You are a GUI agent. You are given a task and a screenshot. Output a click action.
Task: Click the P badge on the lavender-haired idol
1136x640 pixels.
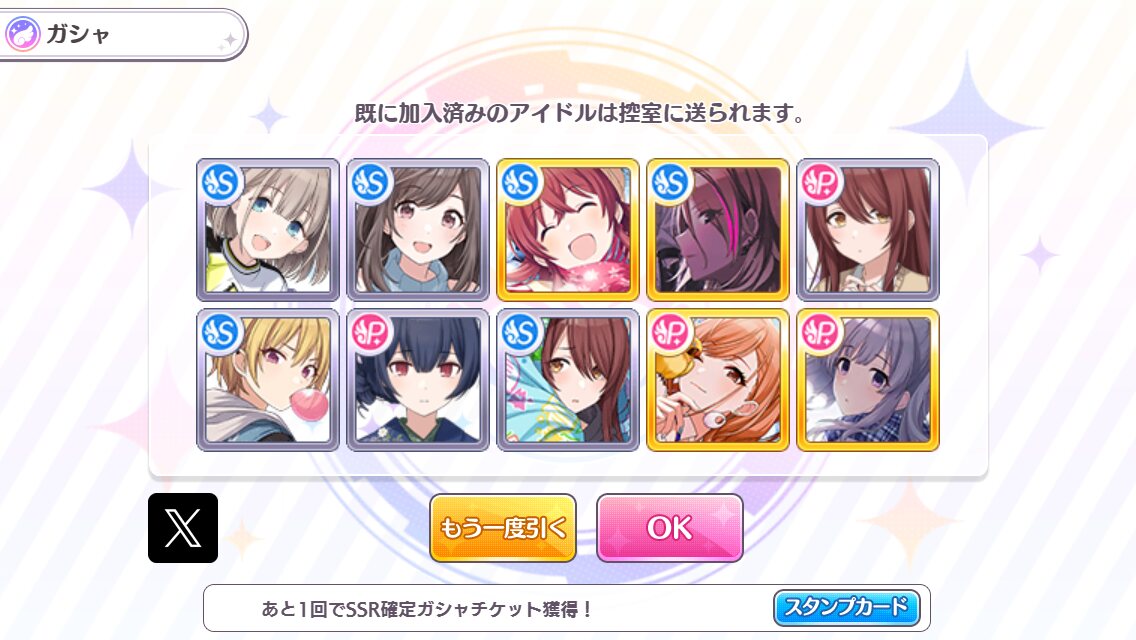coord(821,333)
